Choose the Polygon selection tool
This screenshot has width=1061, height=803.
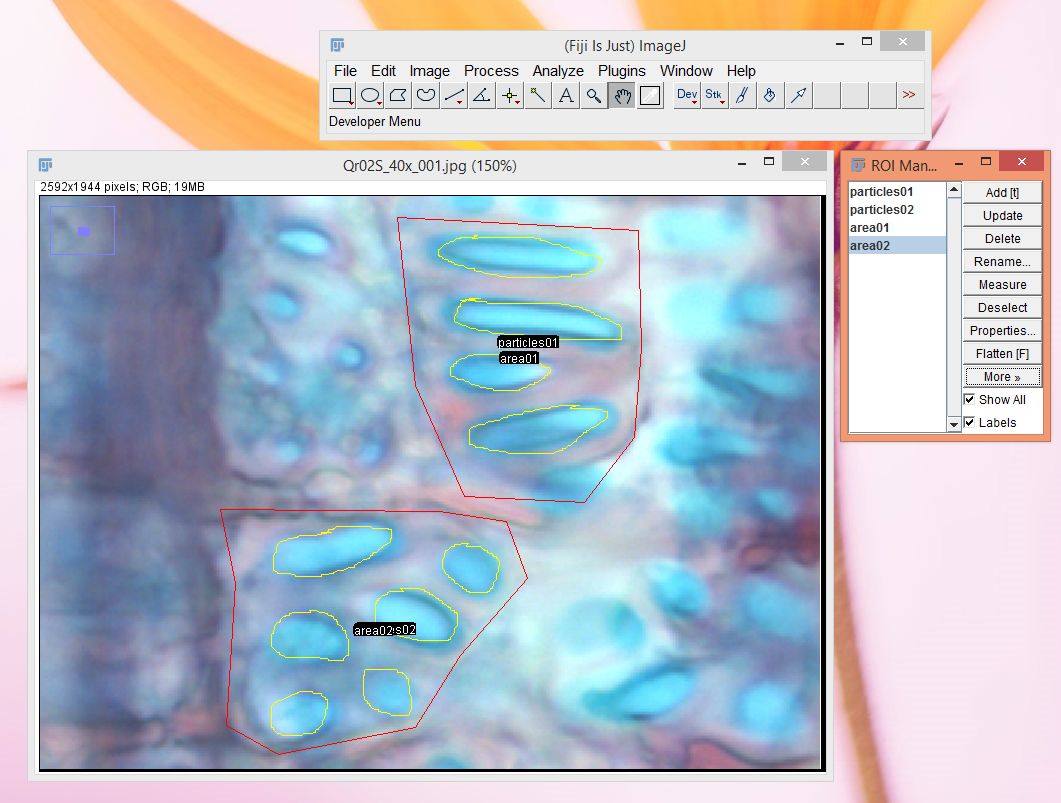(398, 96)
